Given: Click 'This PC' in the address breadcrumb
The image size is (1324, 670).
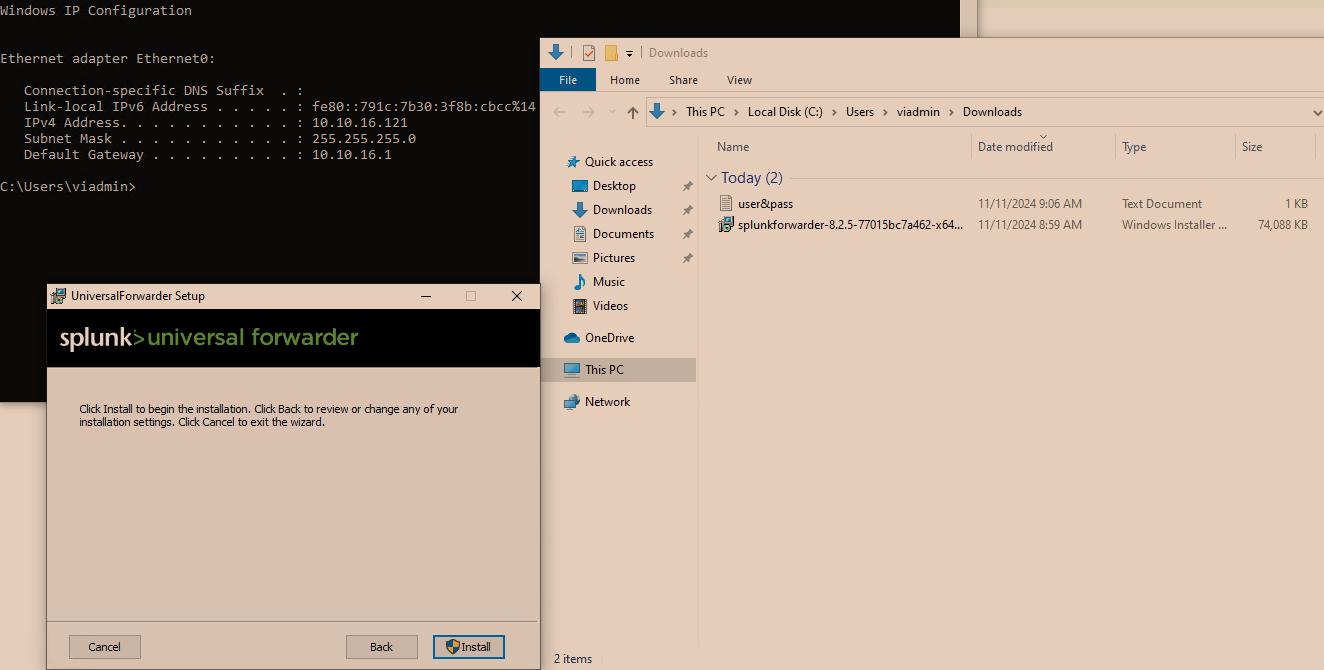Looking at the screenshot, I should click(x=705, y=112).
